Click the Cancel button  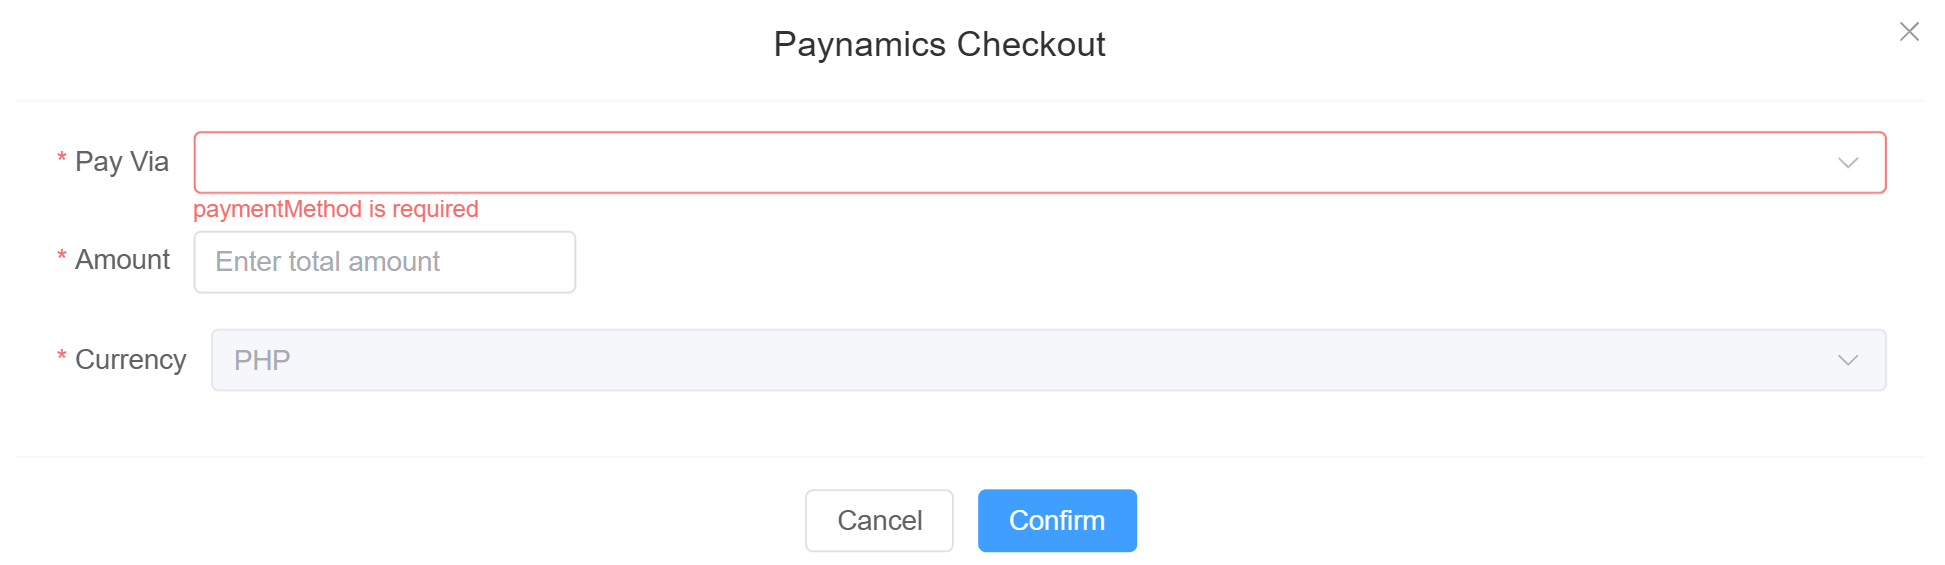(x=879, y=521)
